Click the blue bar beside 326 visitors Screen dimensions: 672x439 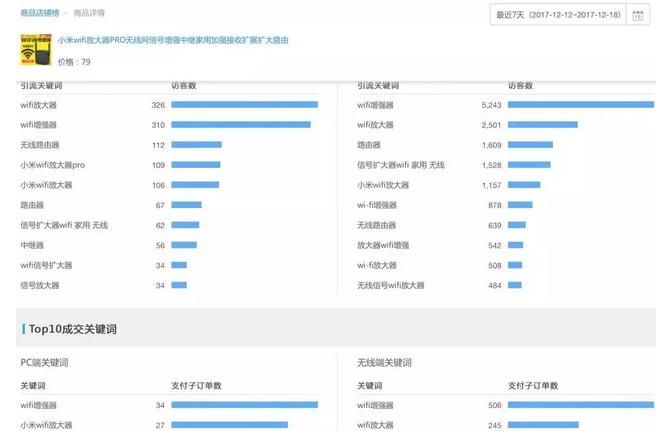(x=245, y=105)
